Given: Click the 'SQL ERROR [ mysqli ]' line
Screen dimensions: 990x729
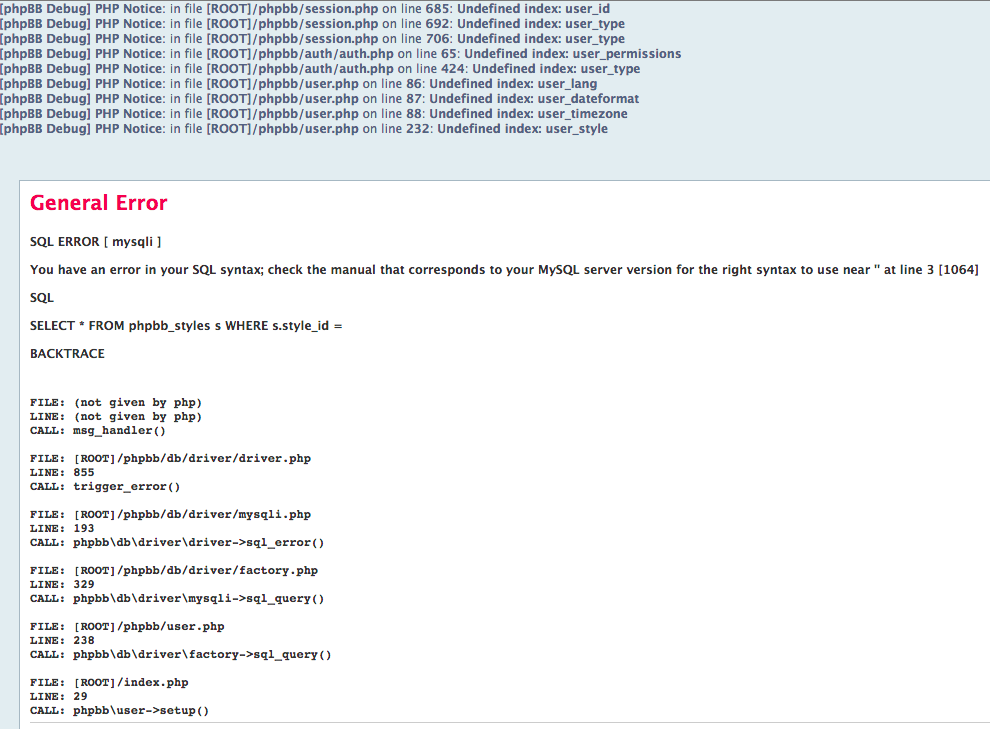Looking at the screenshot, I should (x=95, y=242).
